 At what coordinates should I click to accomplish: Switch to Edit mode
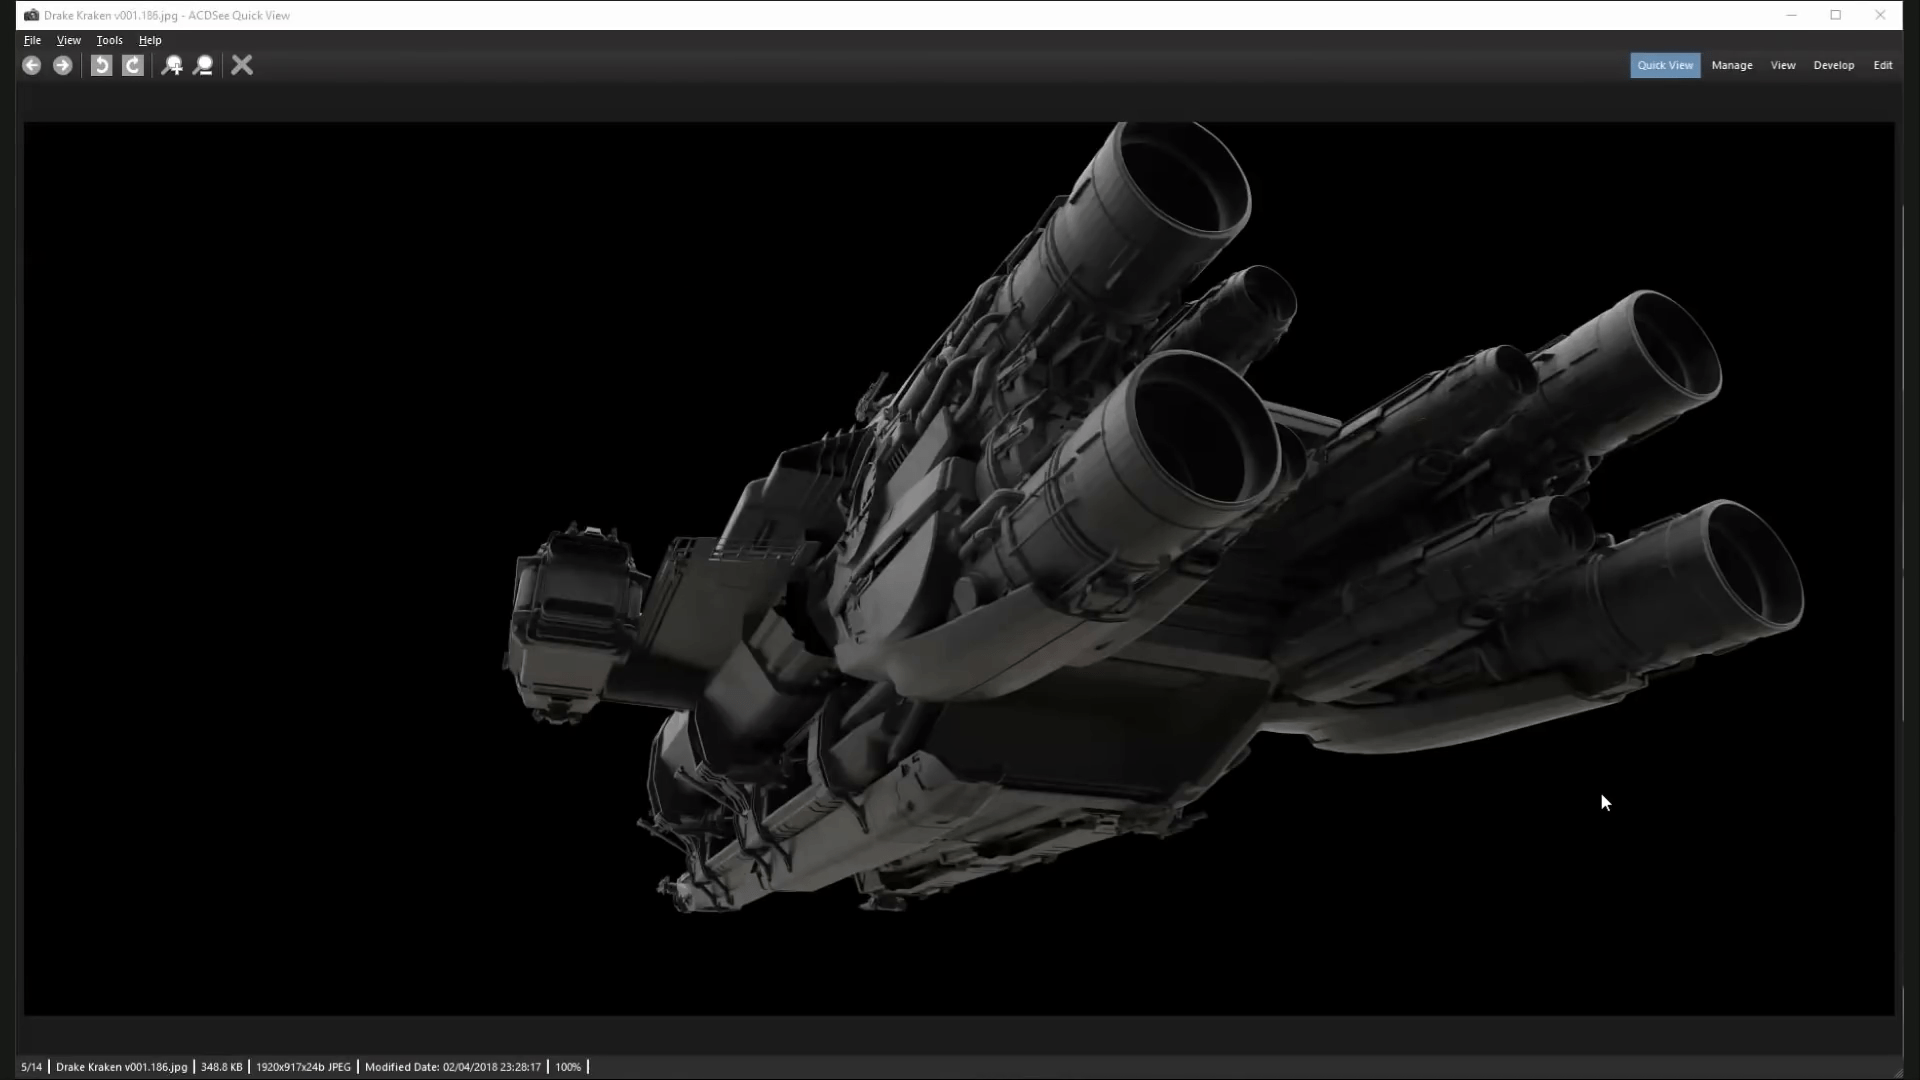1883,65
